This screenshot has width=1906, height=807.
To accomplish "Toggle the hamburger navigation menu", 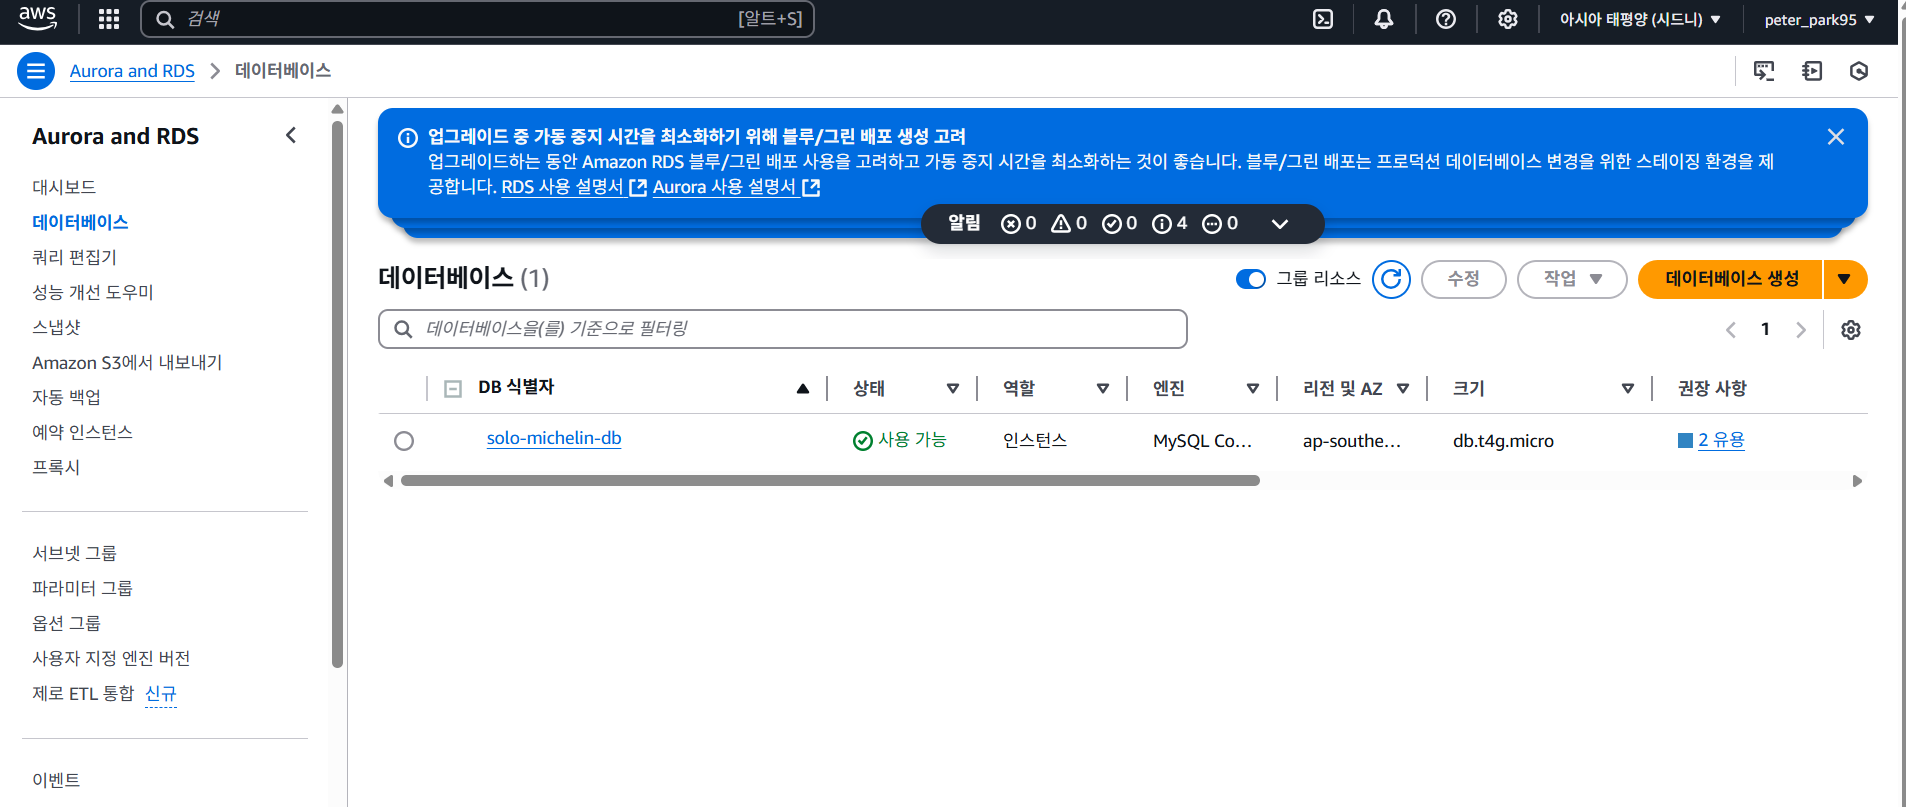I will [x=36, y=71].
